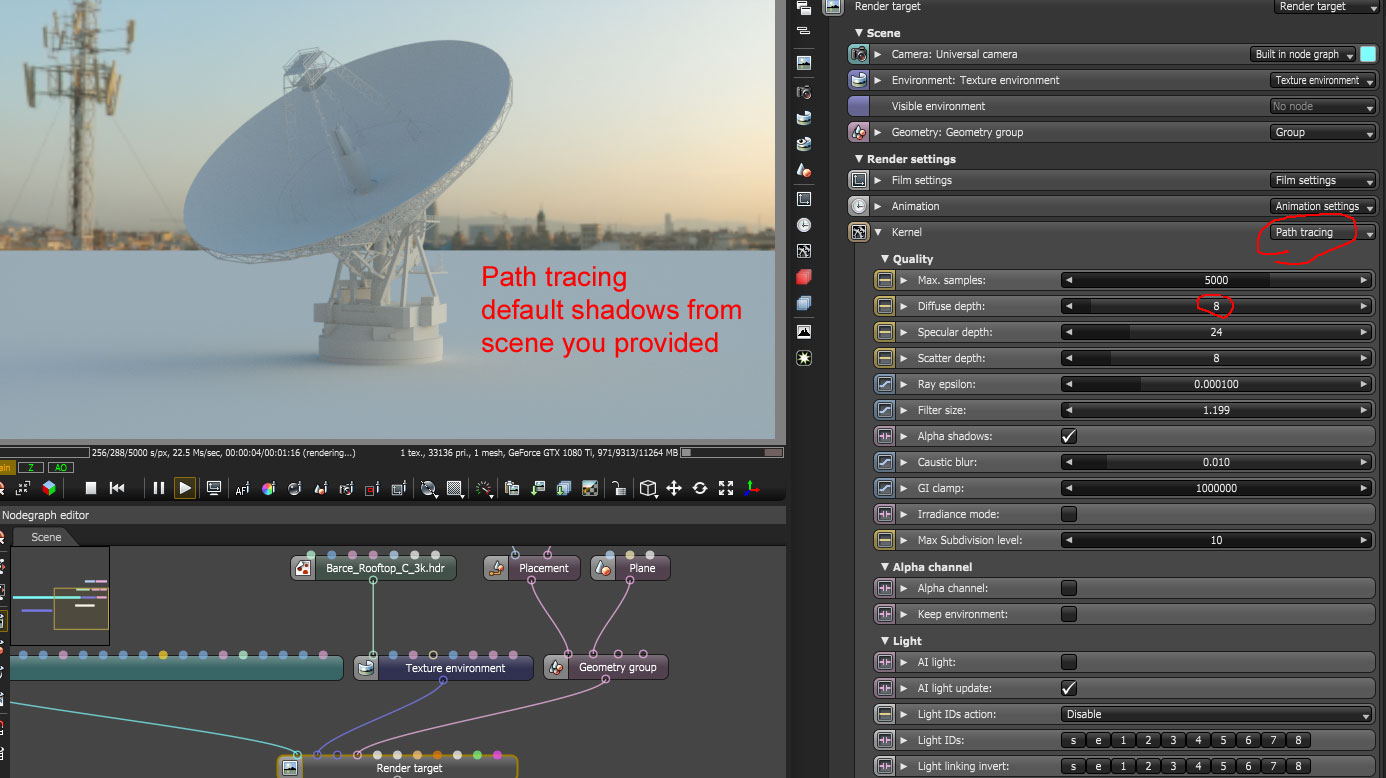Click the Max. samples slider
Image resolution: width=1386 pixels, height=778 pixels.
click(x=1217, y=280)
